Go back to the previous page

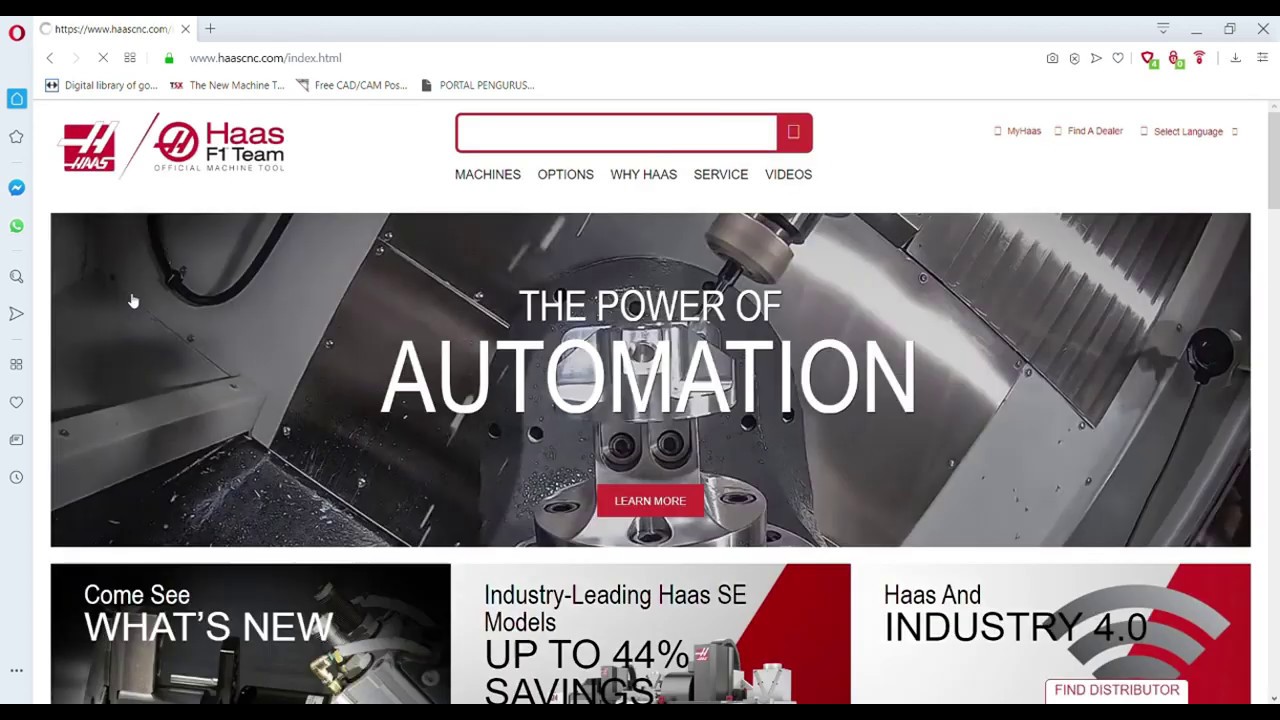(x=49, y=58)
